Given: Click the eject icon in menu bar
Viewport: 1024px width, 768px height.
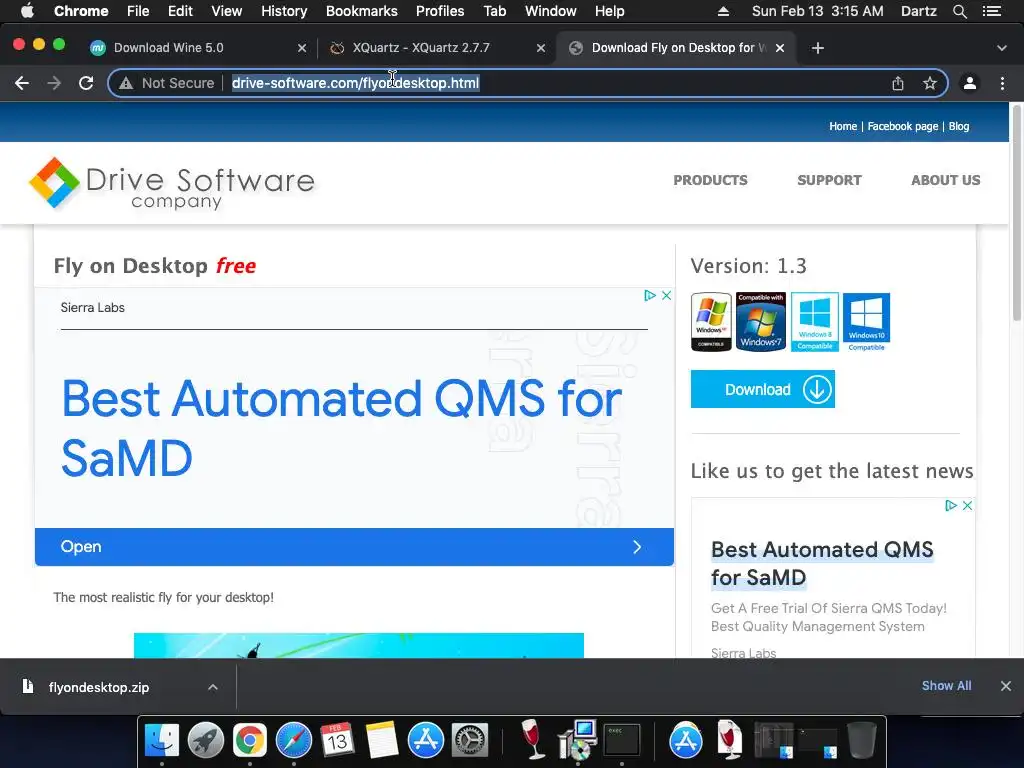Looking at the screenshot, I should [x=723, y=11].
